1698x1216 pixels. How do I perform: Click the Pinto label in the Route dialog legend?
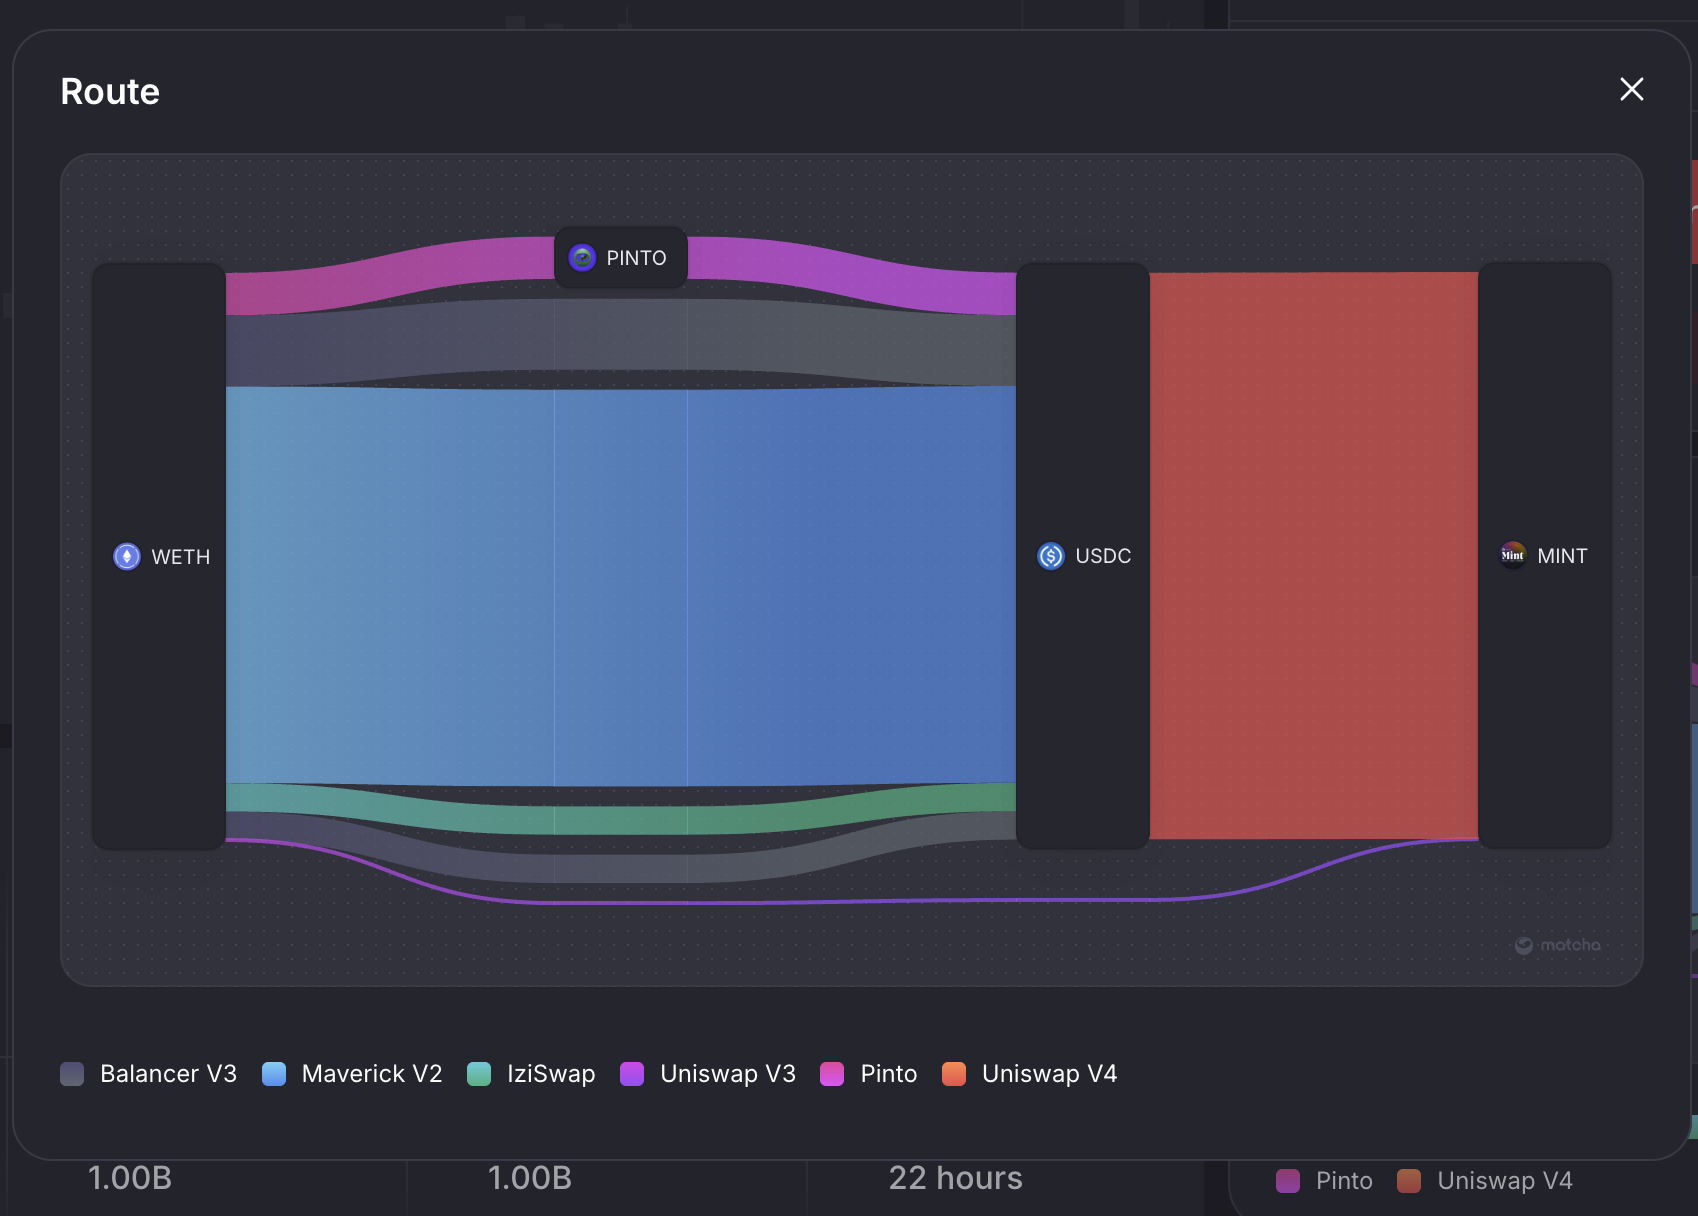tap(889, 1074)
